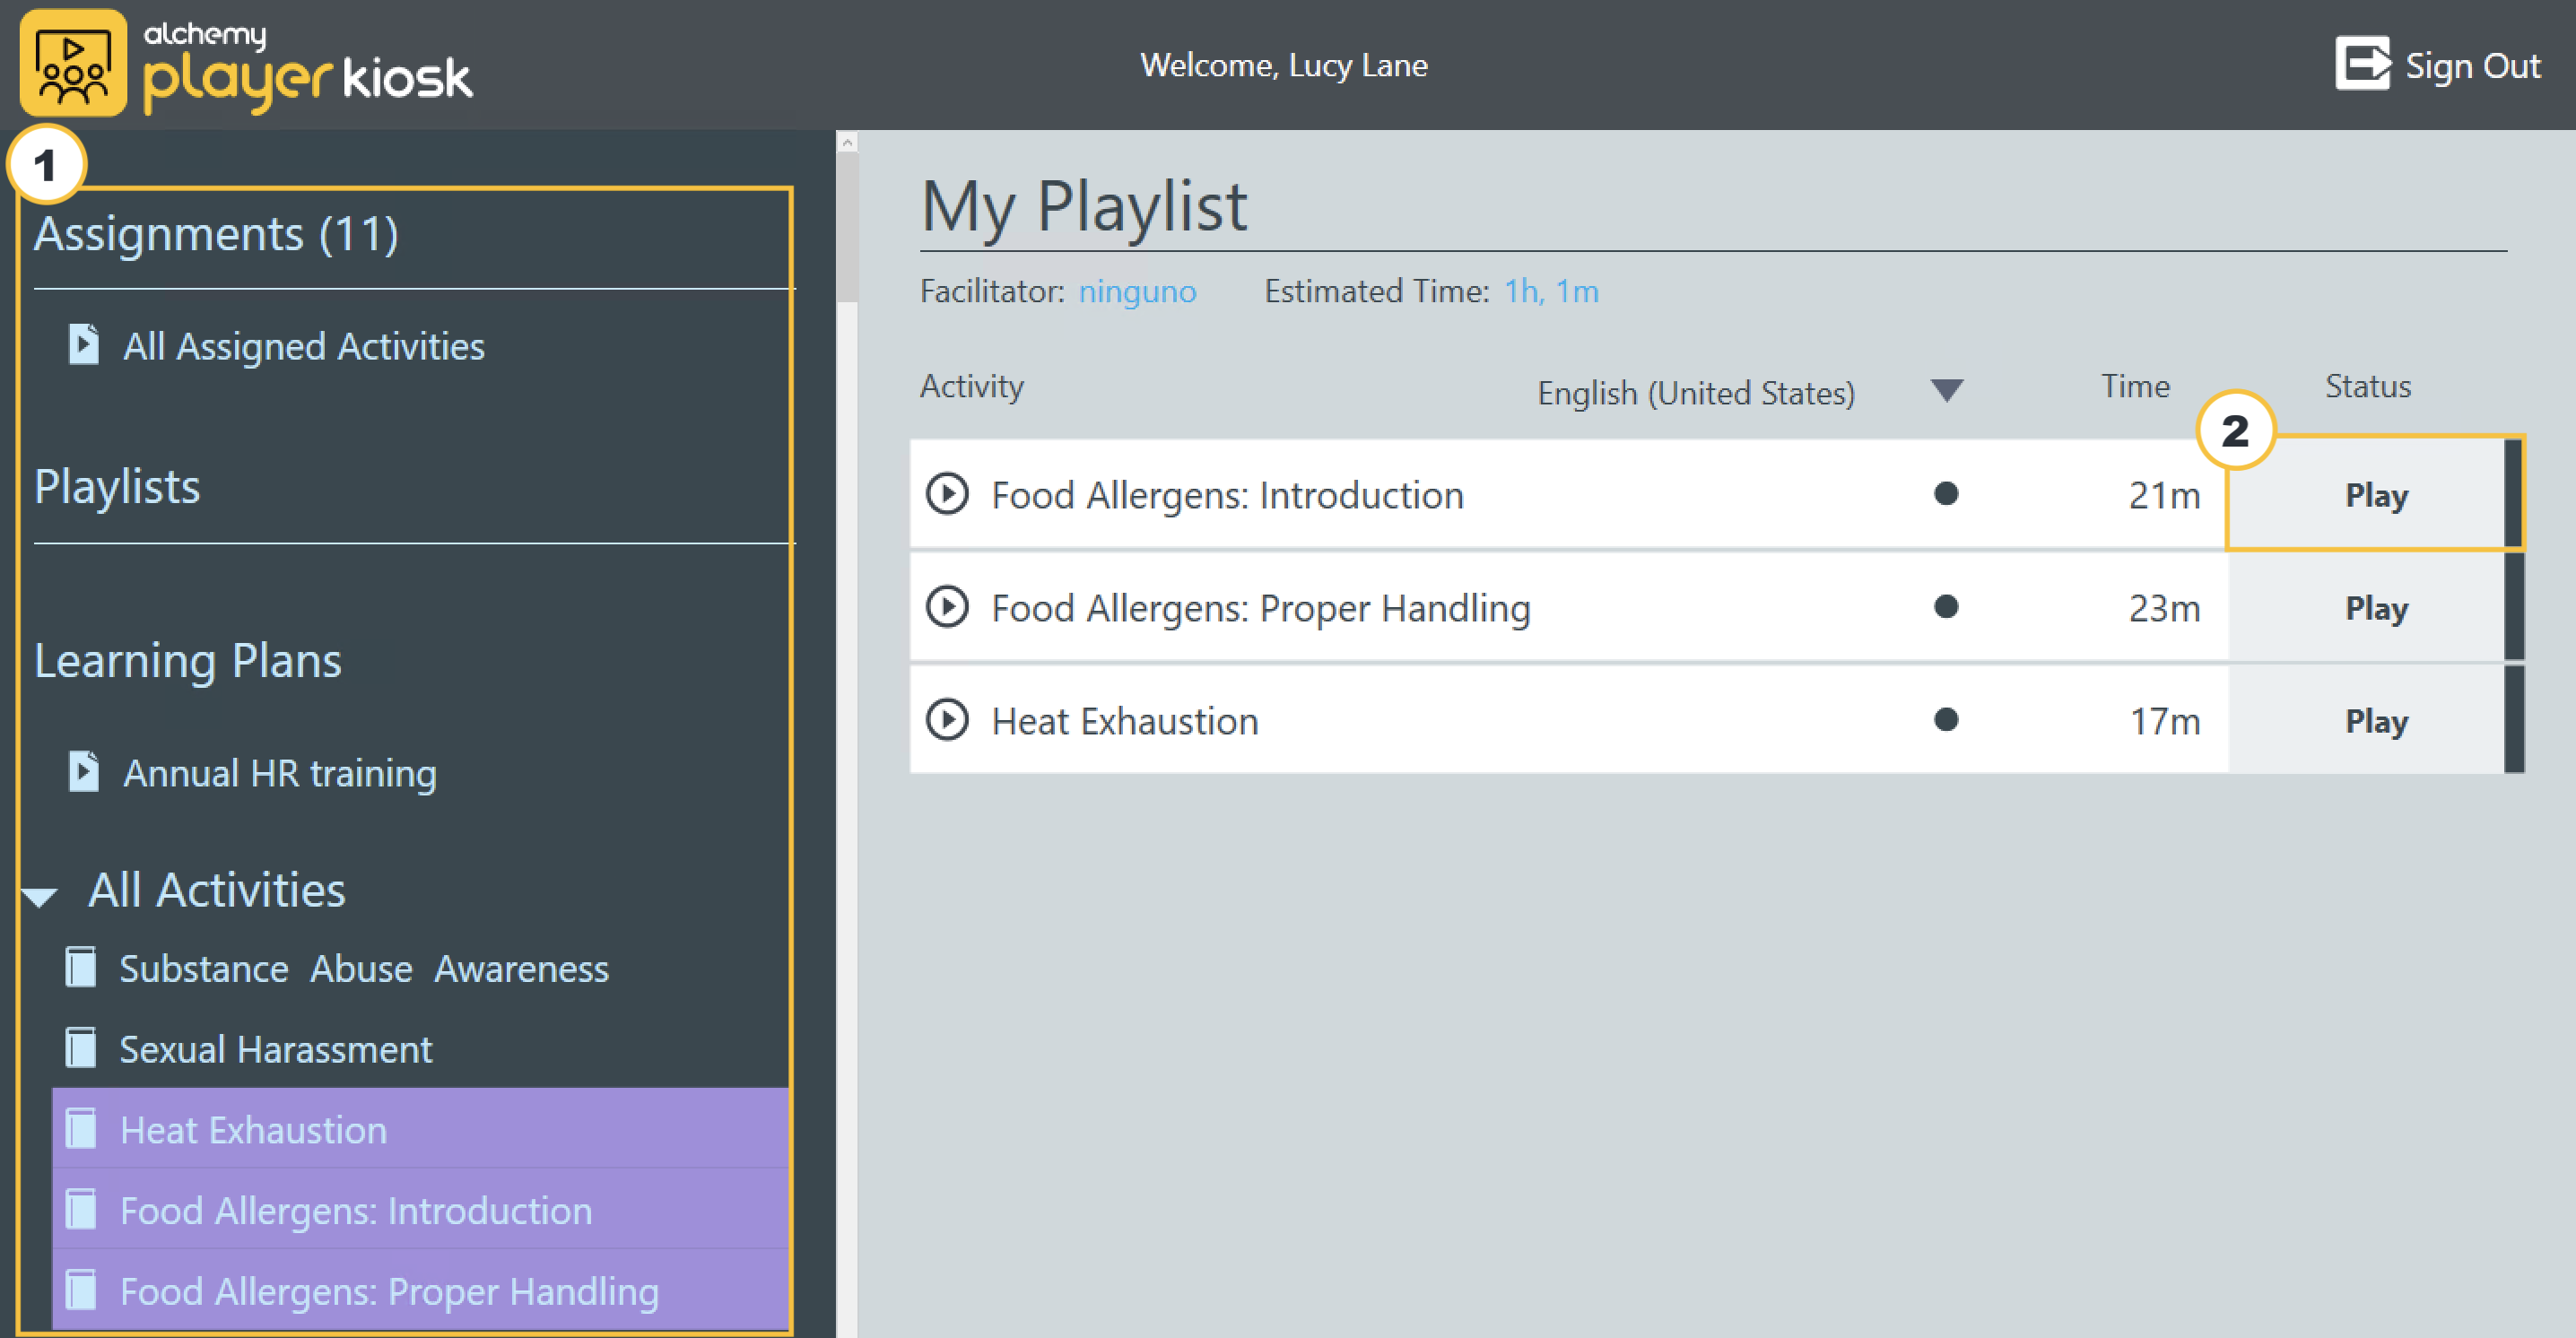Open the Playlists section heading
Screen dimensions: 2576x1338
pyautogui.click(x=117, y=487)
